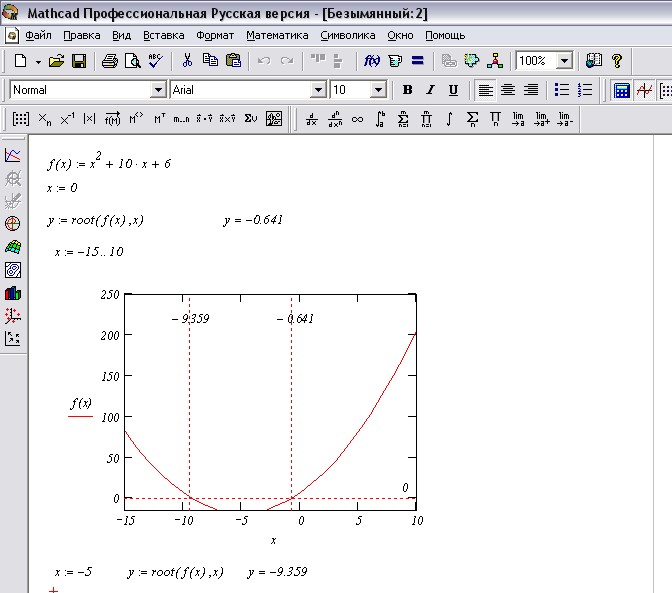Open the Вставка menu

coord(164,35)
